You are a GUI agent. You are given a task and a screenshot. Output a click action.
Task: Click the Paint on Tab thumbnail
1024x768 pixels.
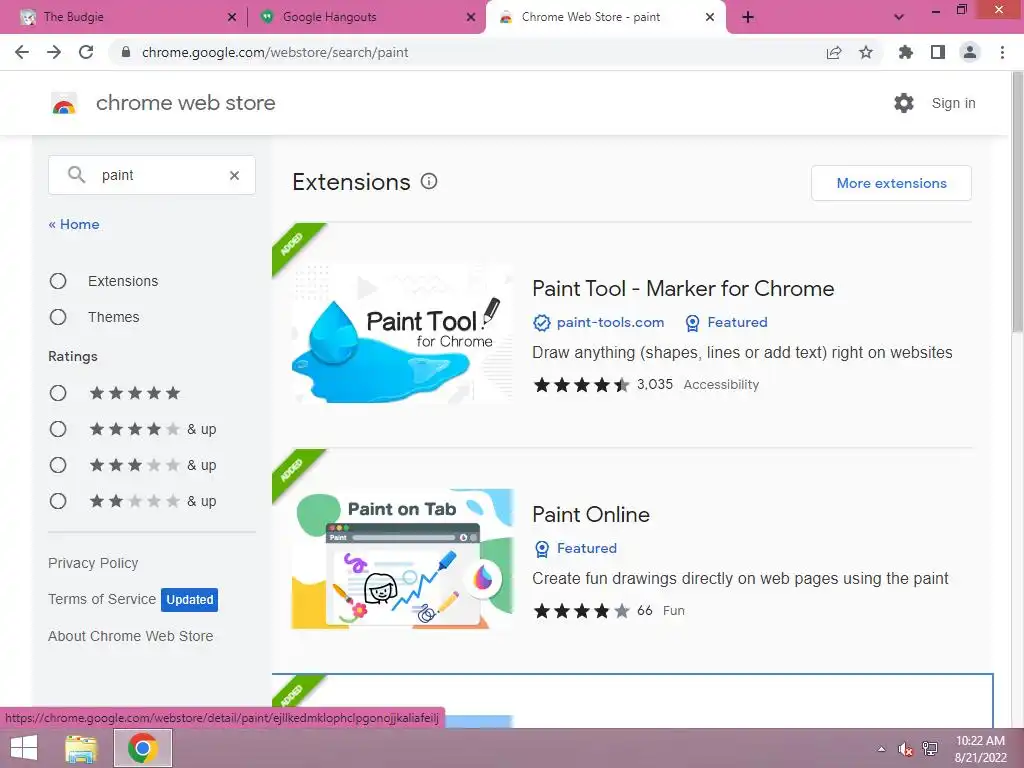(402, 559)
